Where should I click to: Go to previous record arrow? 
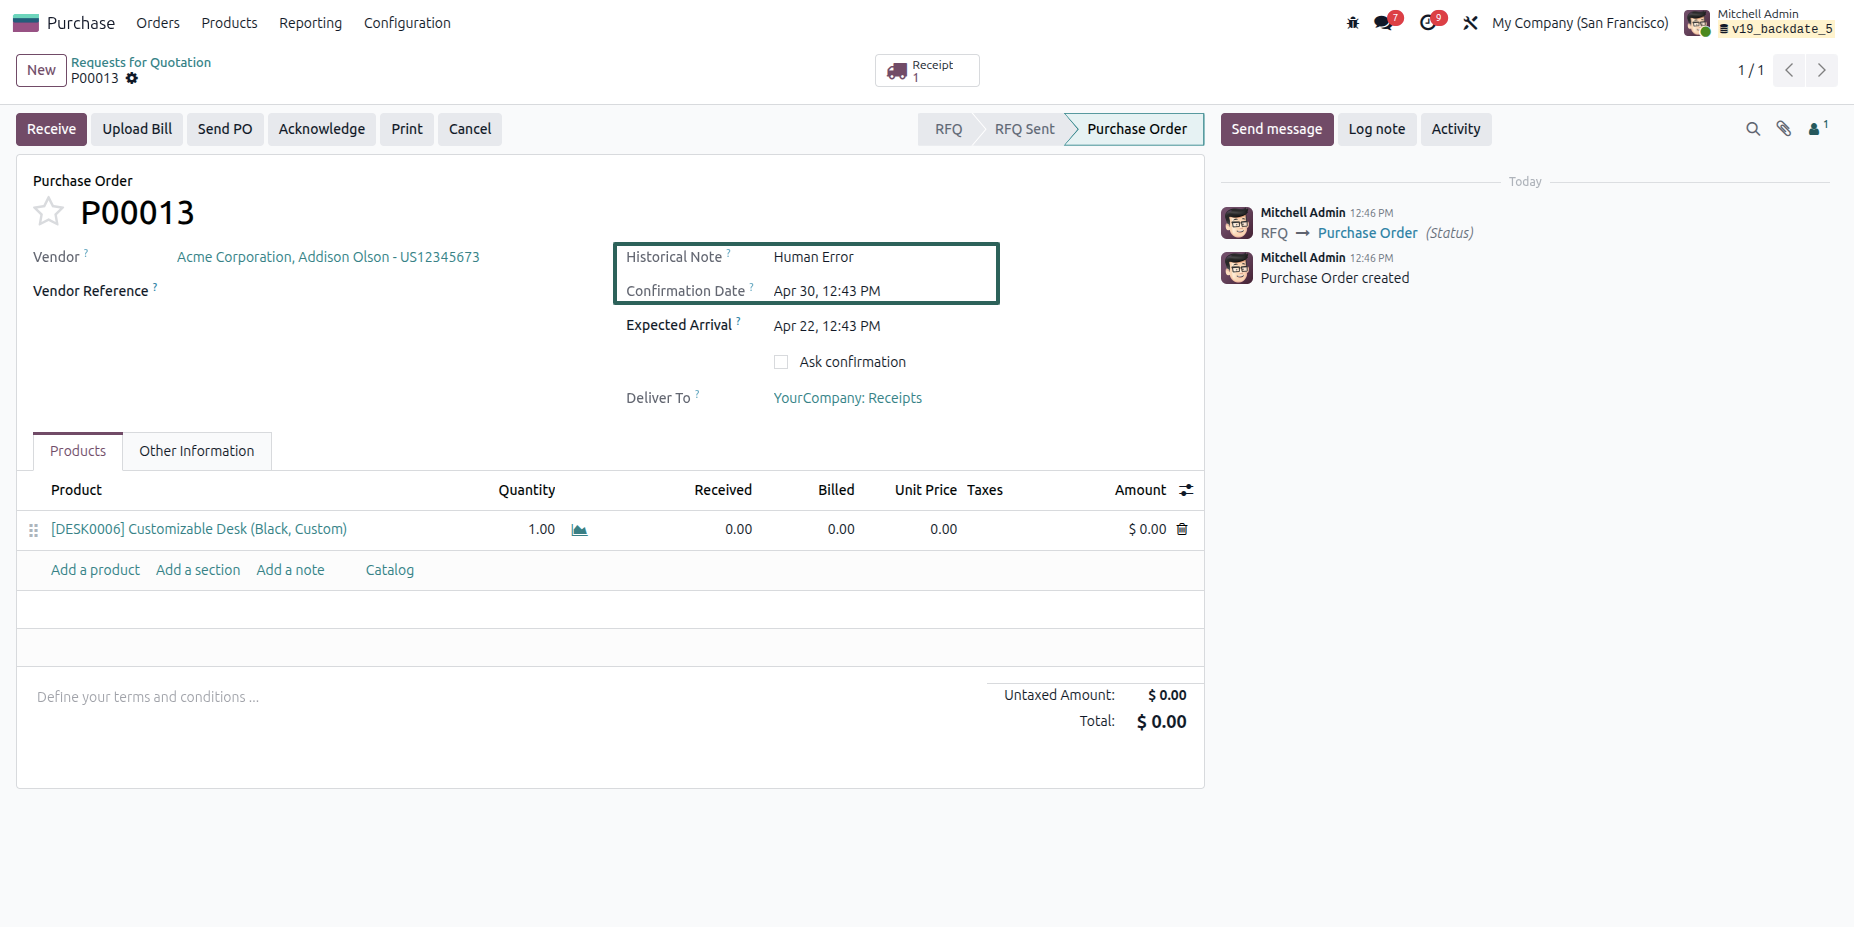coord(1789,70)
